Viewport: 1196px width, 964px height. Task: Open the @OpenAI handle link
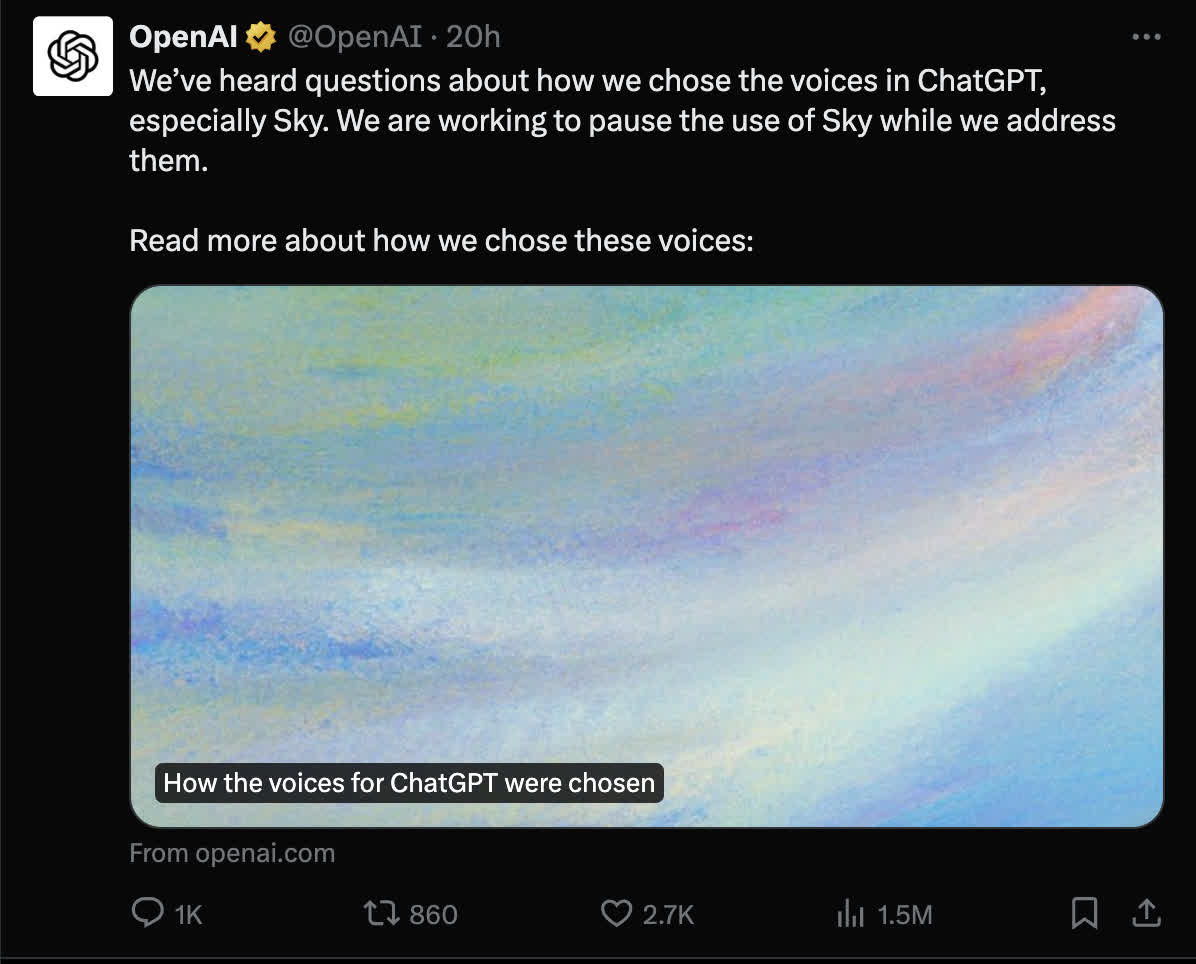pos(355,37)
